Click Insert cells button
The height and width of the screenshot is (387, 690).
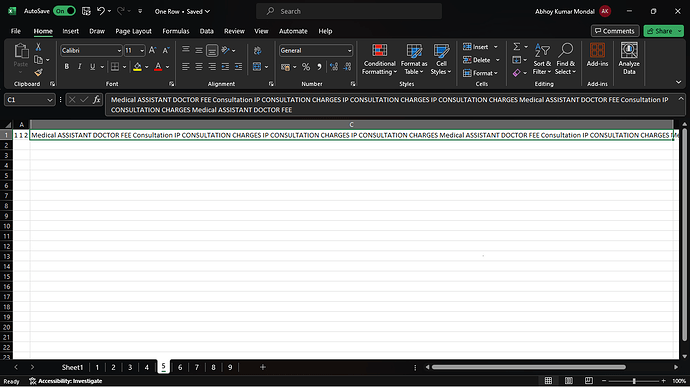tap(476, 47)
